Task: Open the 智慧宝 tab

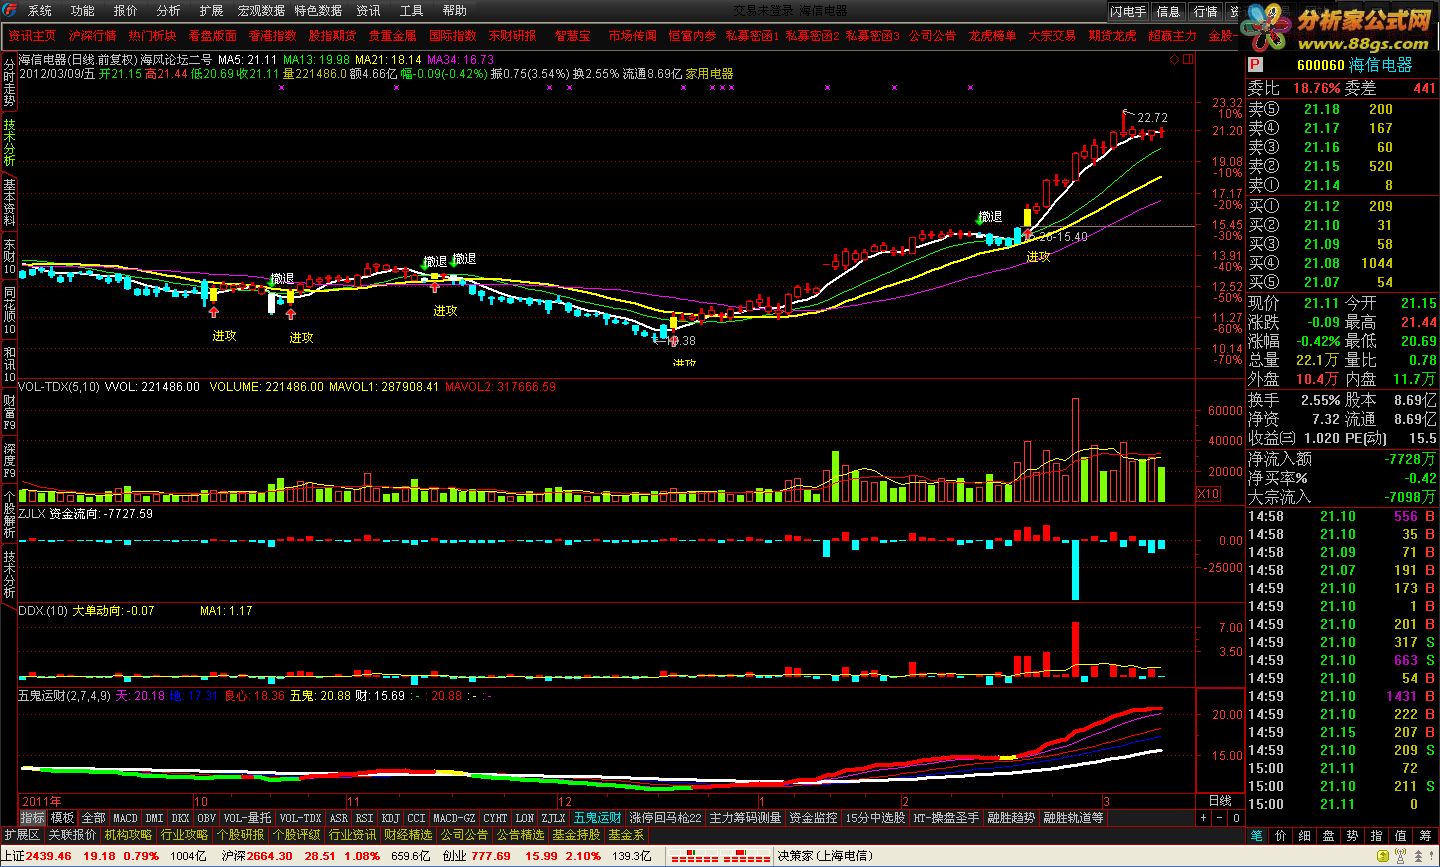Action: click(572, 35)
